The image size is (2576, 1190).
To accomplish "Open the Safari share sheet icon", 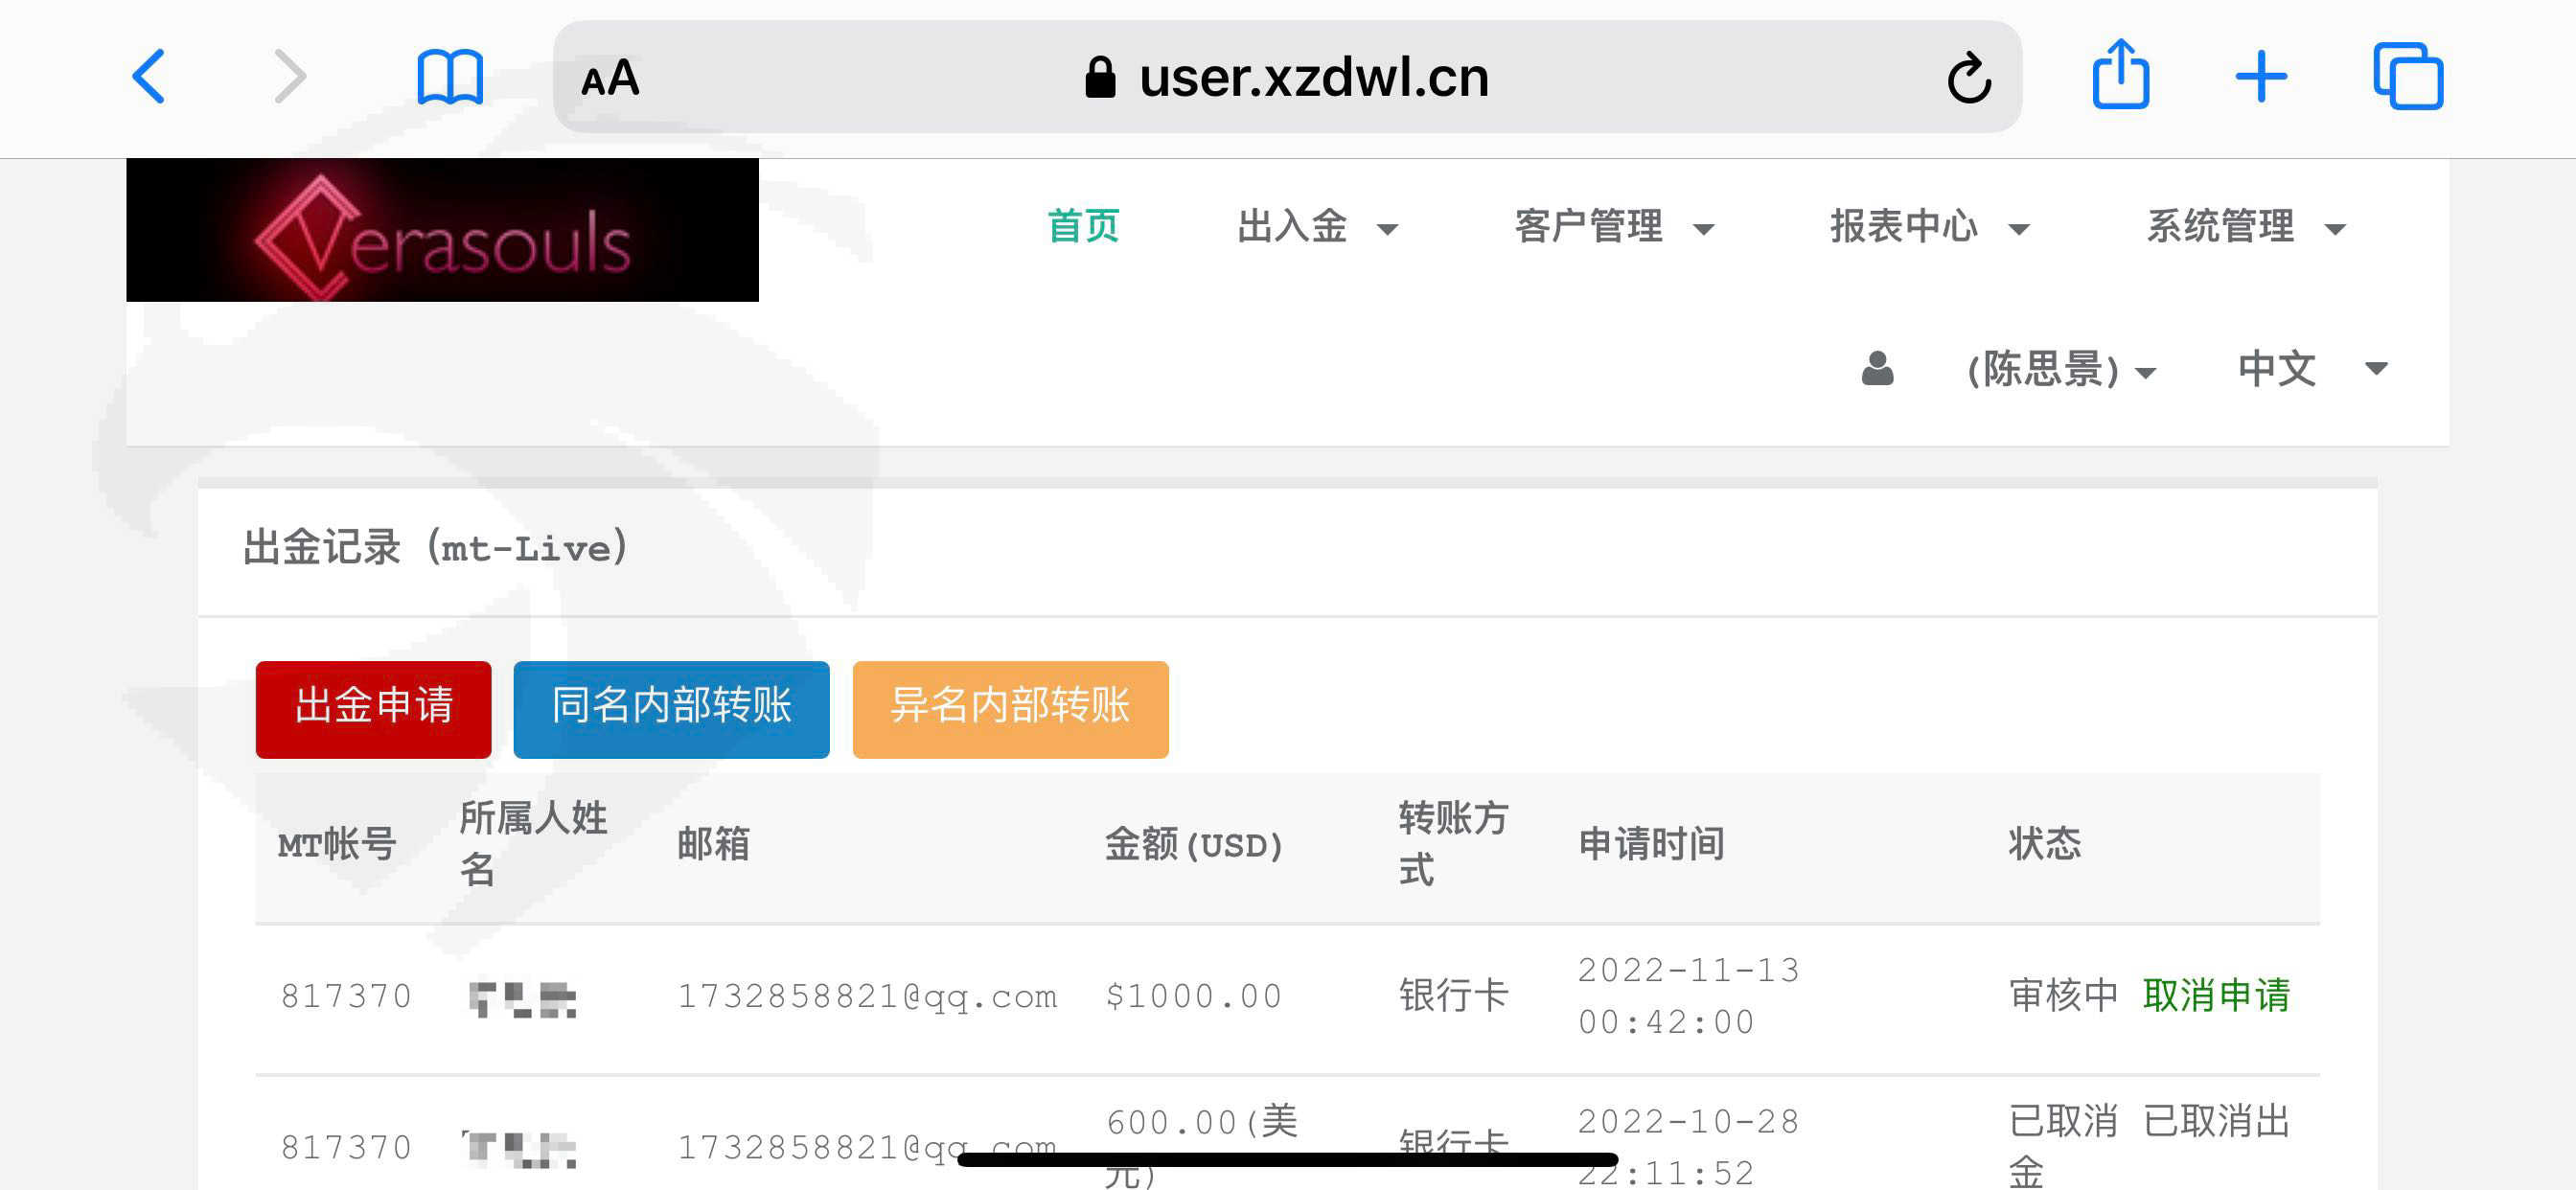I will (2120, 74).
